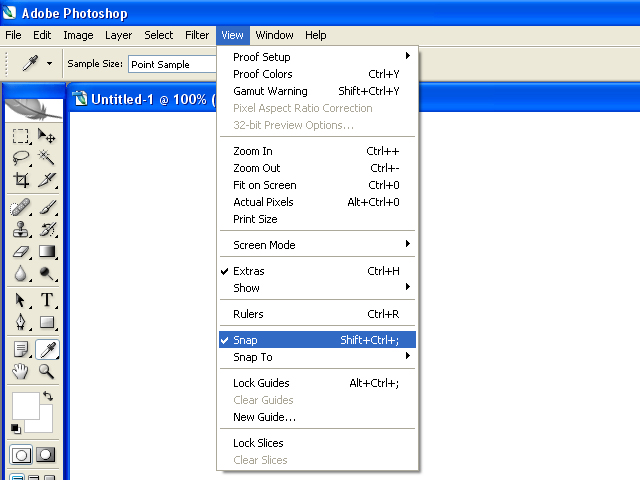Open the Image menu

(x=78, y=35)
